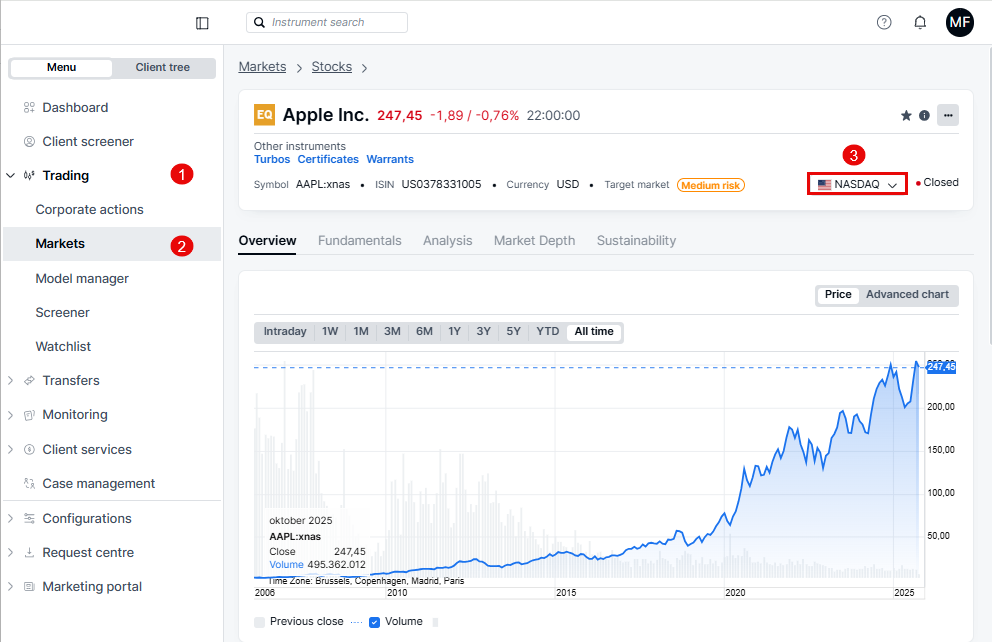Switch sidebar to Client tree view
This screenshot has height=642, width=992.
click(x=162, y=68)
